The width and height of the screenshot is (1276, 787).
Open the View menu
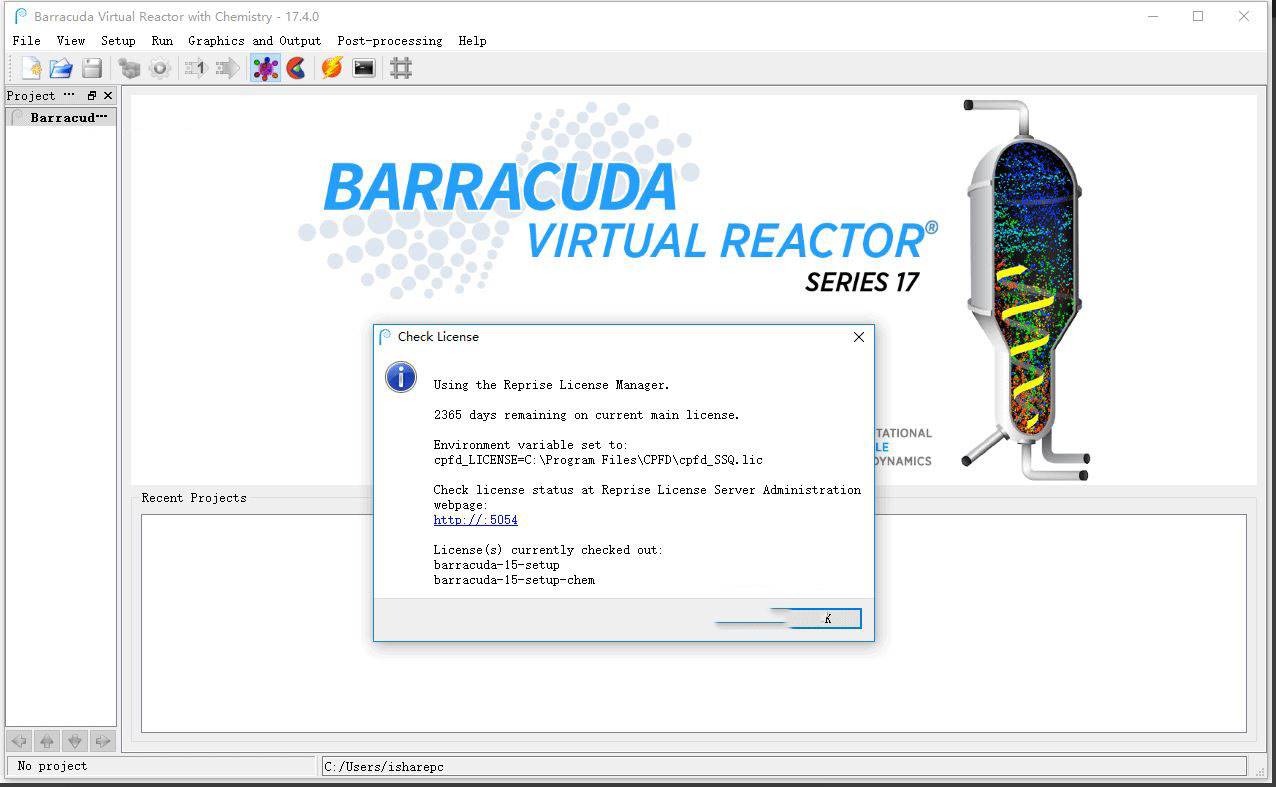click(71, 41)
